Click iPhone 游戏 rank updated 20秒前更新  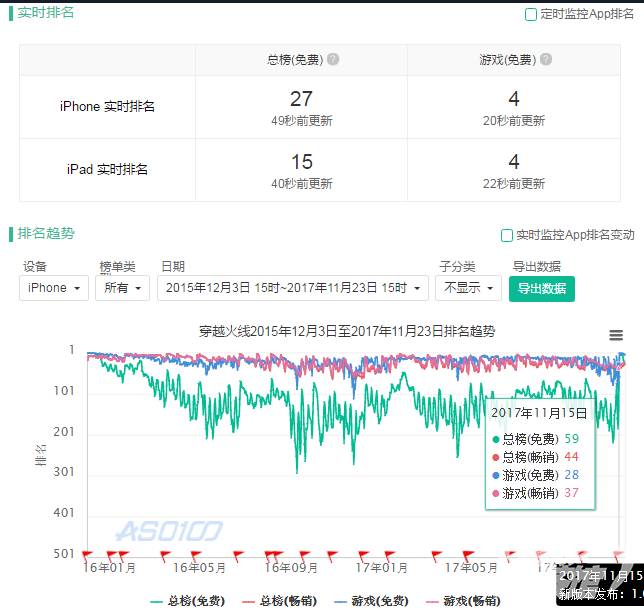coord(514,121)
